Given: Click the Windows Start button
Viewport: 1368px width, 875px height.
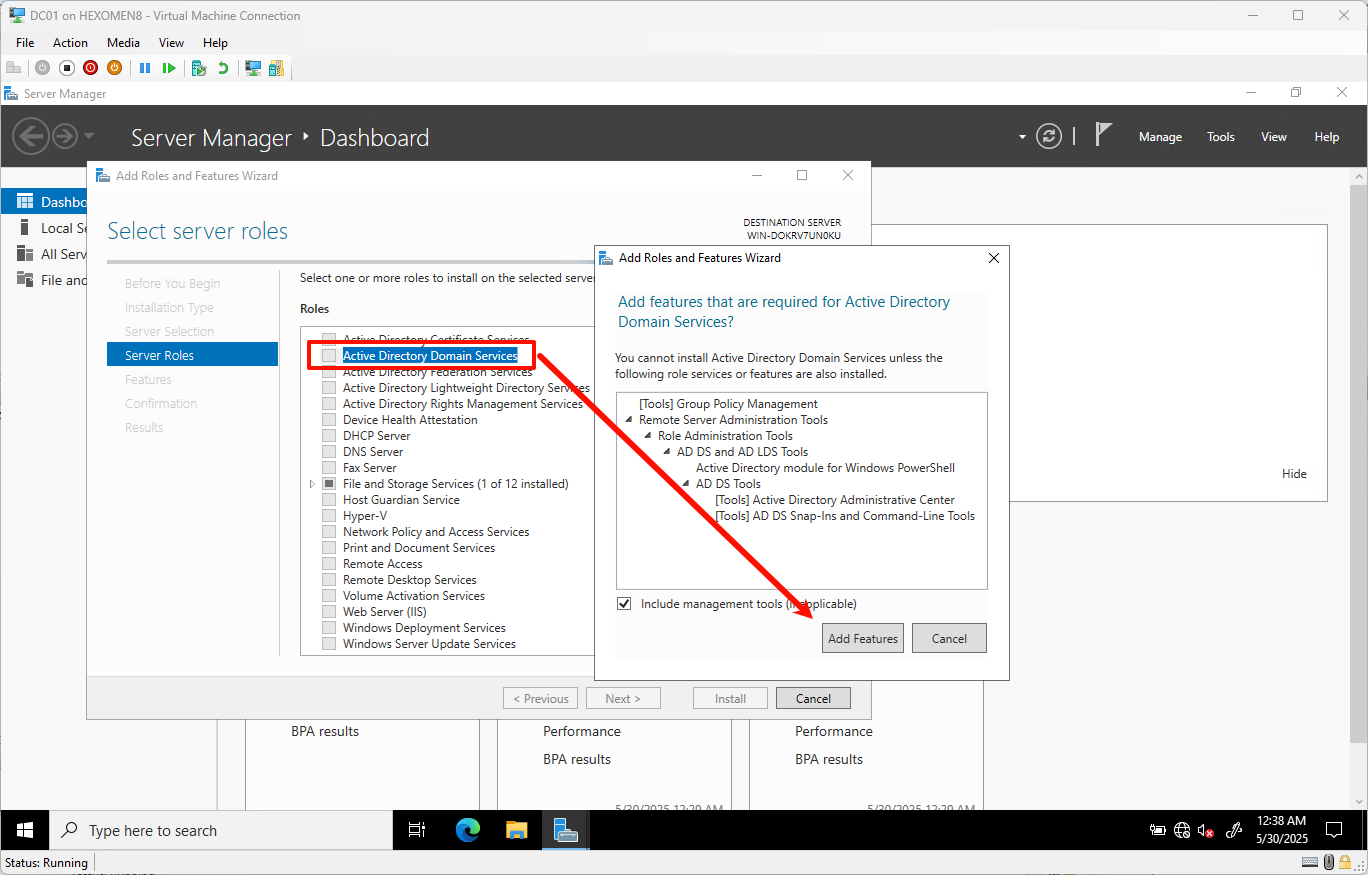Looking at the screenshot, I should [x=25, y=830].
